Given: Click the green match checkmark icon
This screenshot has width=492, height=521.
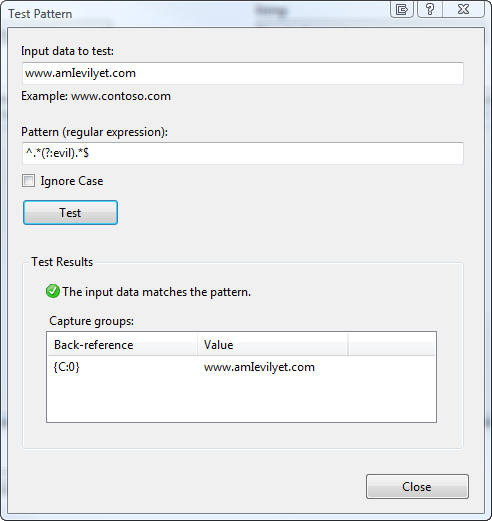Looking at the screenshot, I should [53, 291].
